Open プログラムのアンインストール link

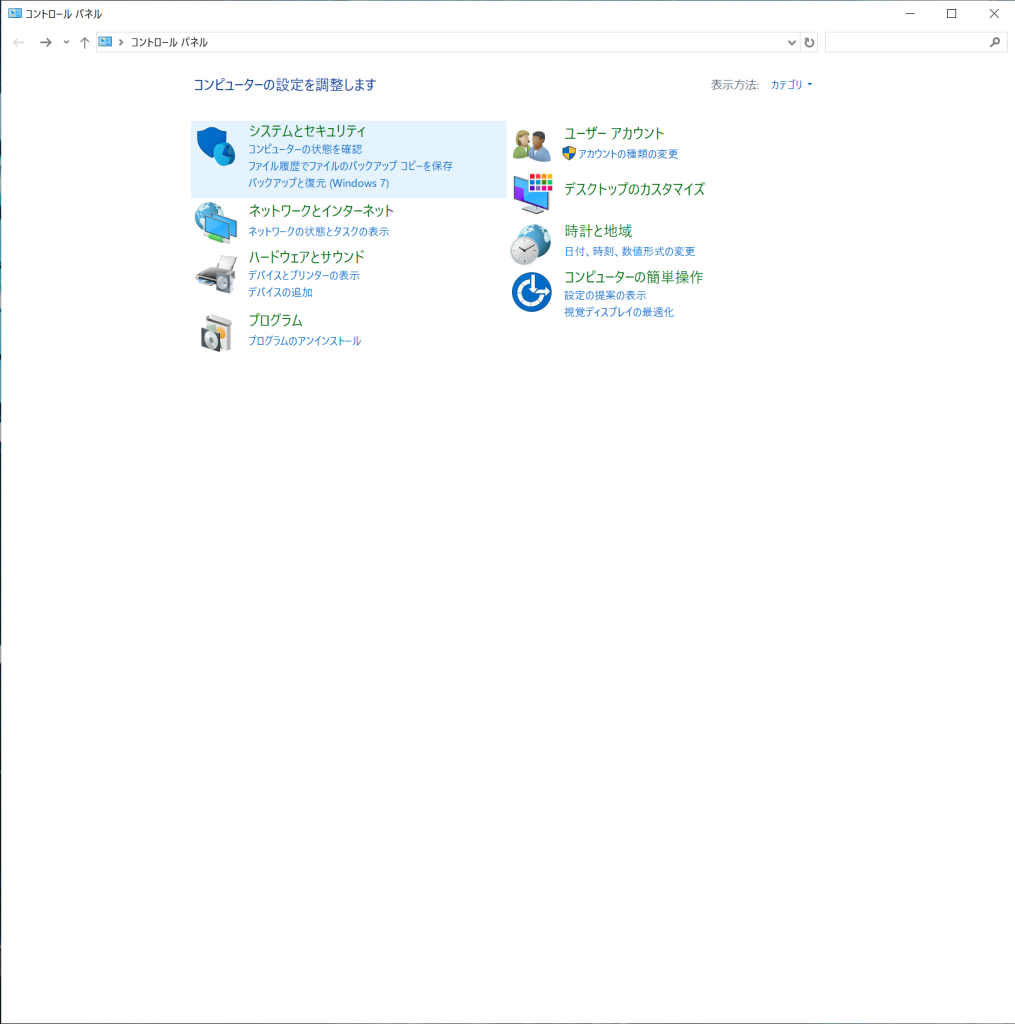tap(304, 341)
